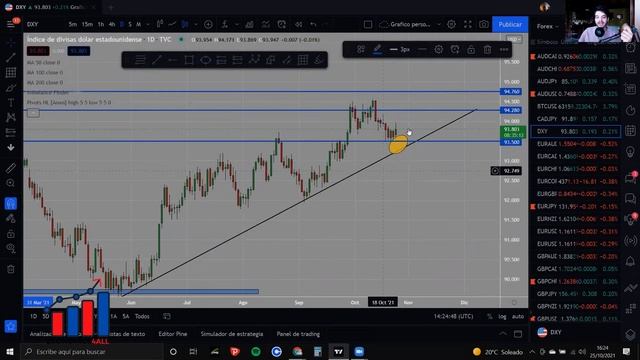Open the candle chart type selector

[184, 24]
